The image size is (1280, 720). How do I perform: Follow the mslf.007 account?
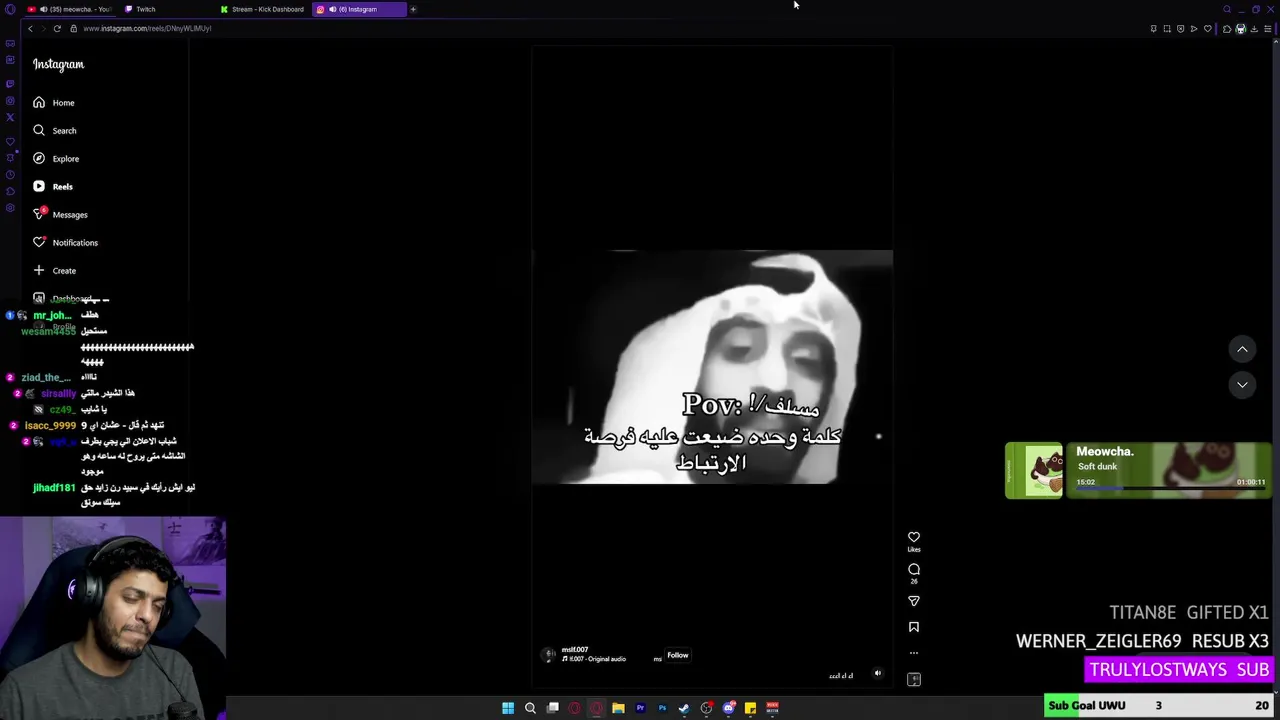[678, 655]
